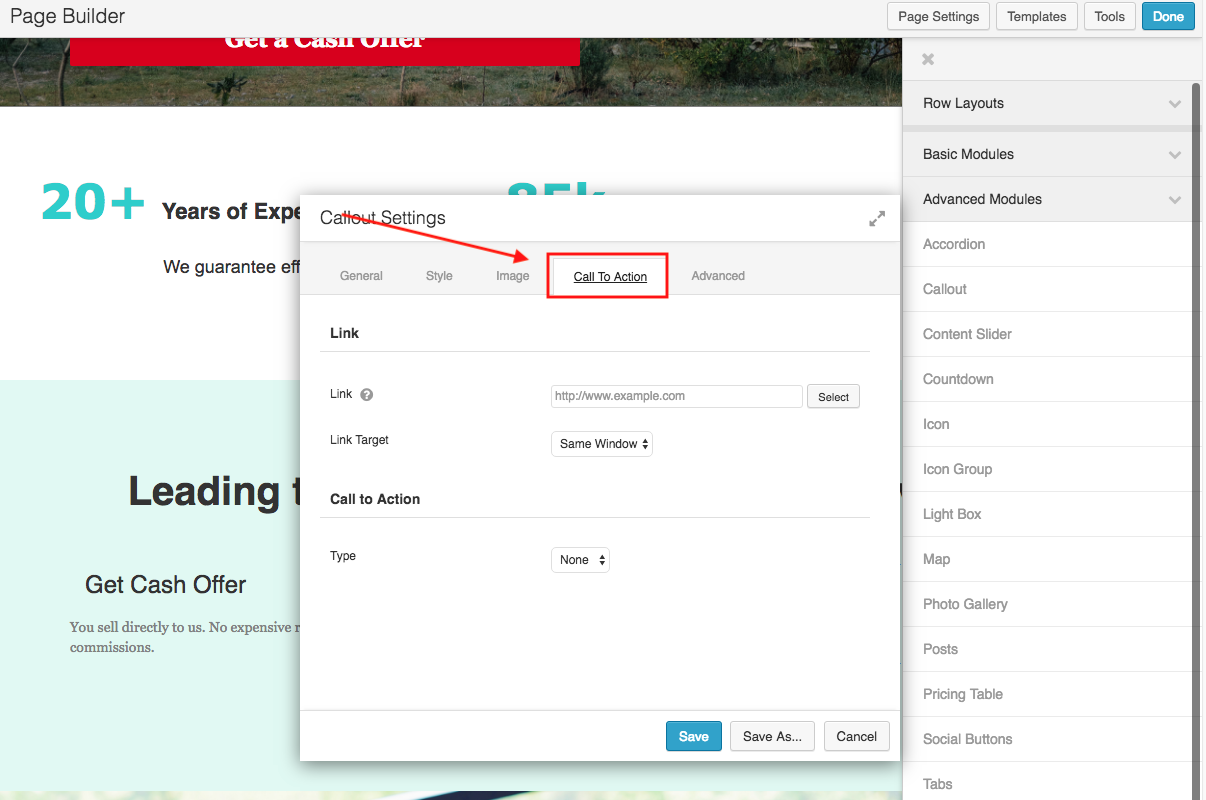Open the Link Target dropdown
Screen dimensions: 1206x800
point(602,444)
